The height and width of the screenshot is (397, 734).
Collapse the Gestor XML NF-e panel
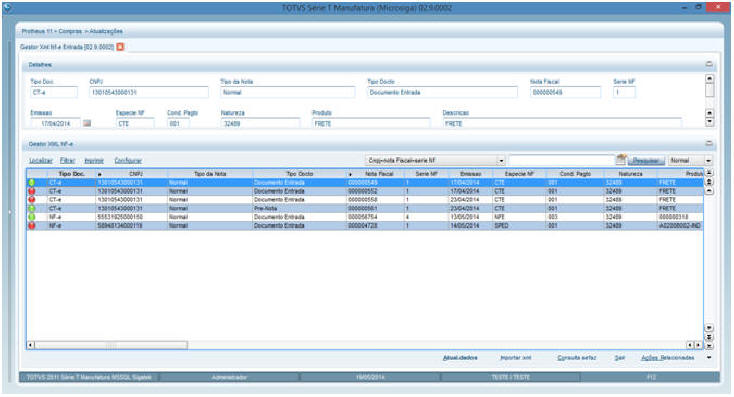(709, 143)
